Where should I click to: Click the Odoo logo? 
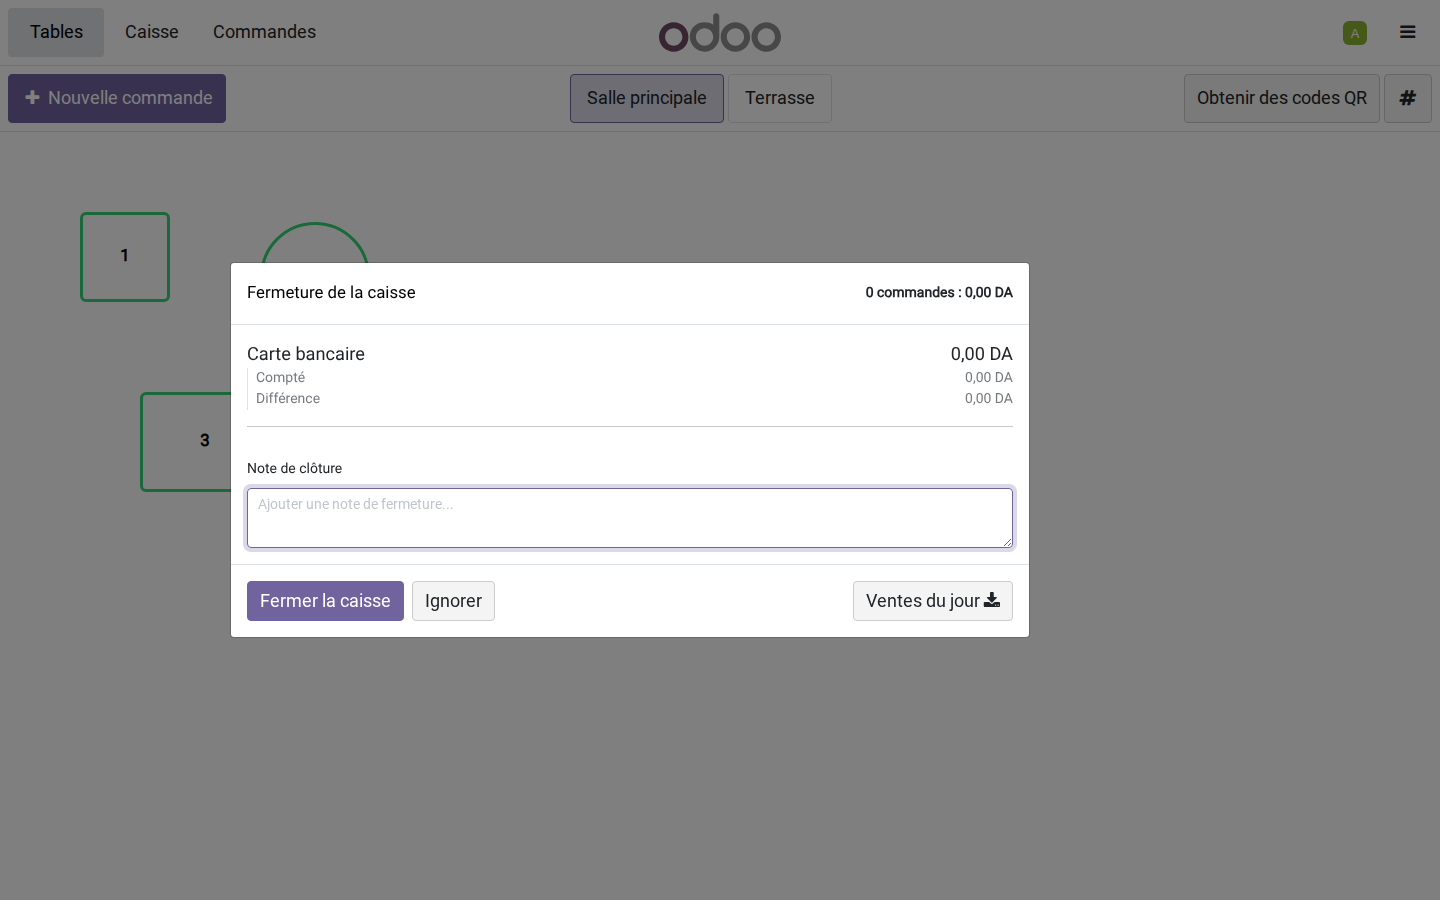tap(720, 33)
